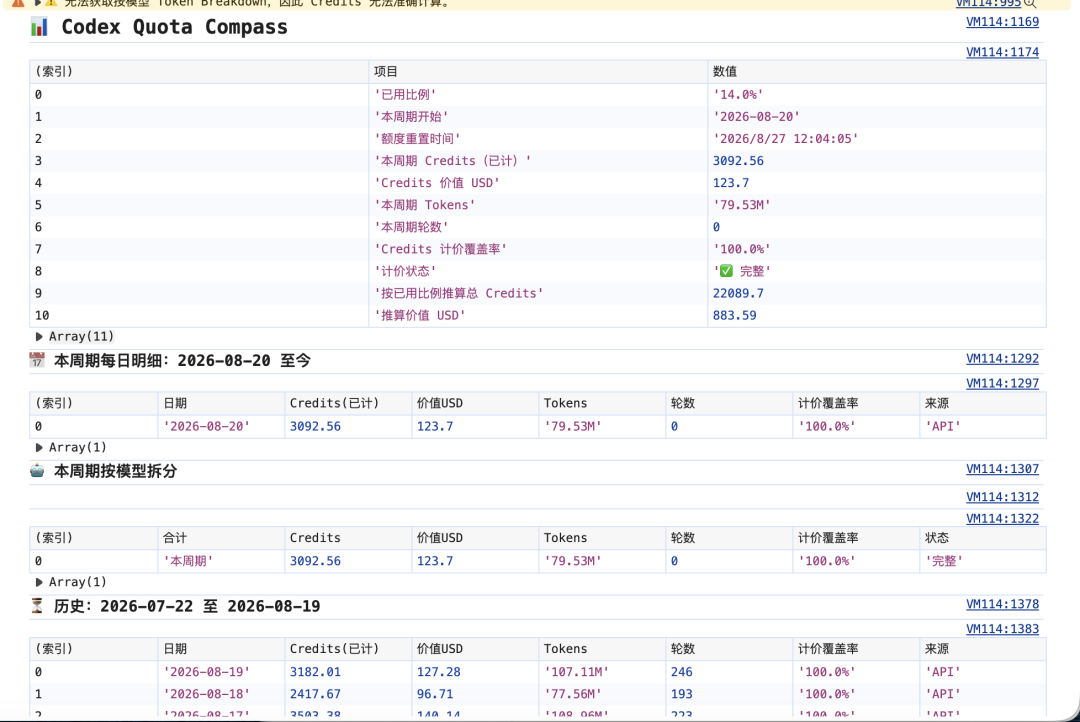Select the 96.71 USD value
Screen dimensions: 1080x722
[x=435, y=694]
